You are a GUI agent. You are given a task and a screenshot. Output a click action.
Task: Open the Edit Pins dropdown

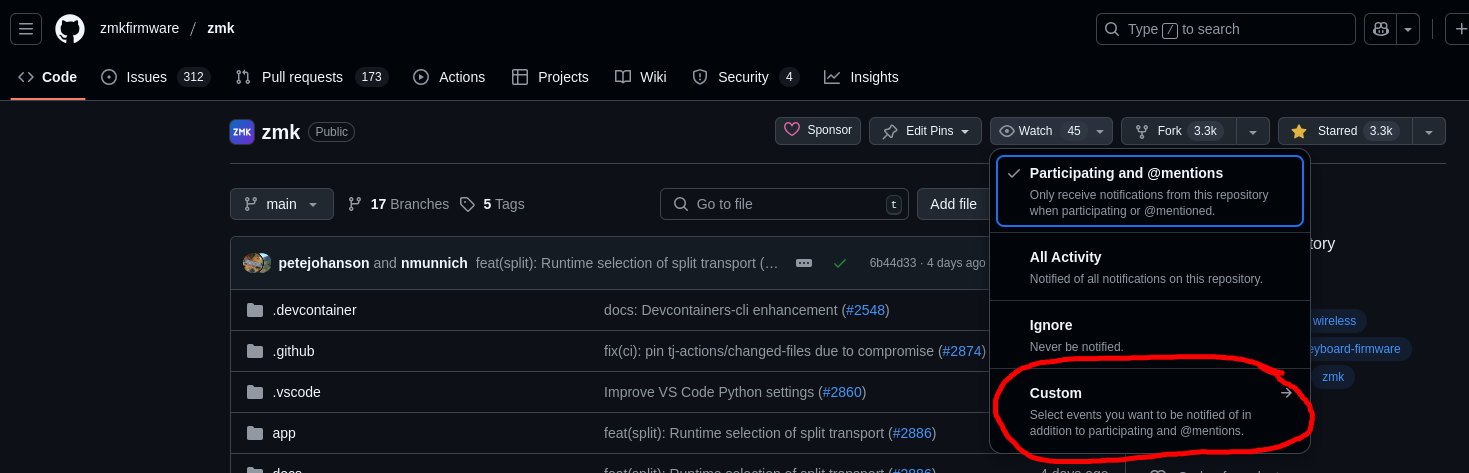(x=926, y=131)
